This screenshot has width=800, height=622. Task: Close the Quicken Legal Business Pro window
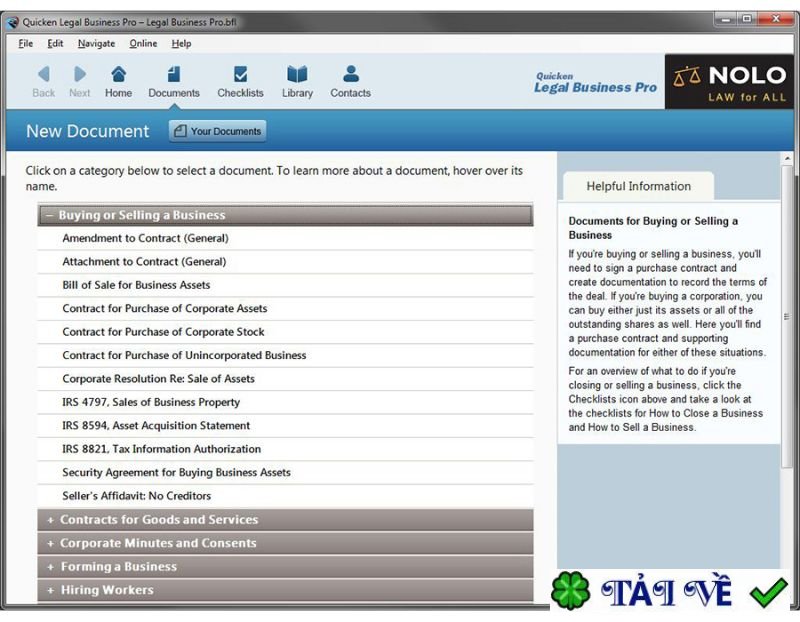[x=776, y=19]
